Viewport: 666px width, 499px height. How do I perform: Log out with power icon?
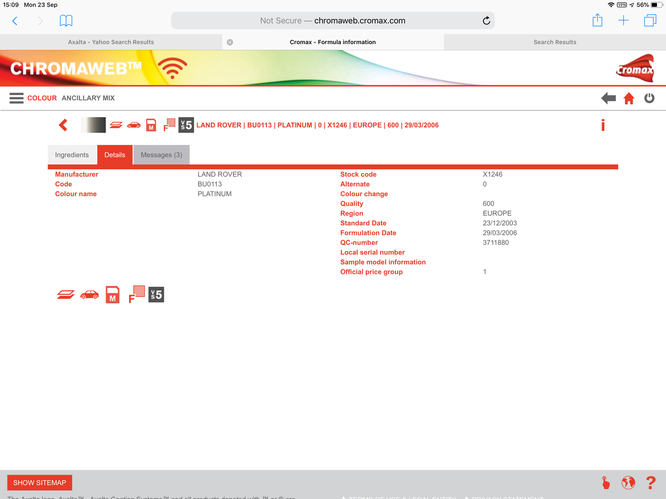pos(649,99)
